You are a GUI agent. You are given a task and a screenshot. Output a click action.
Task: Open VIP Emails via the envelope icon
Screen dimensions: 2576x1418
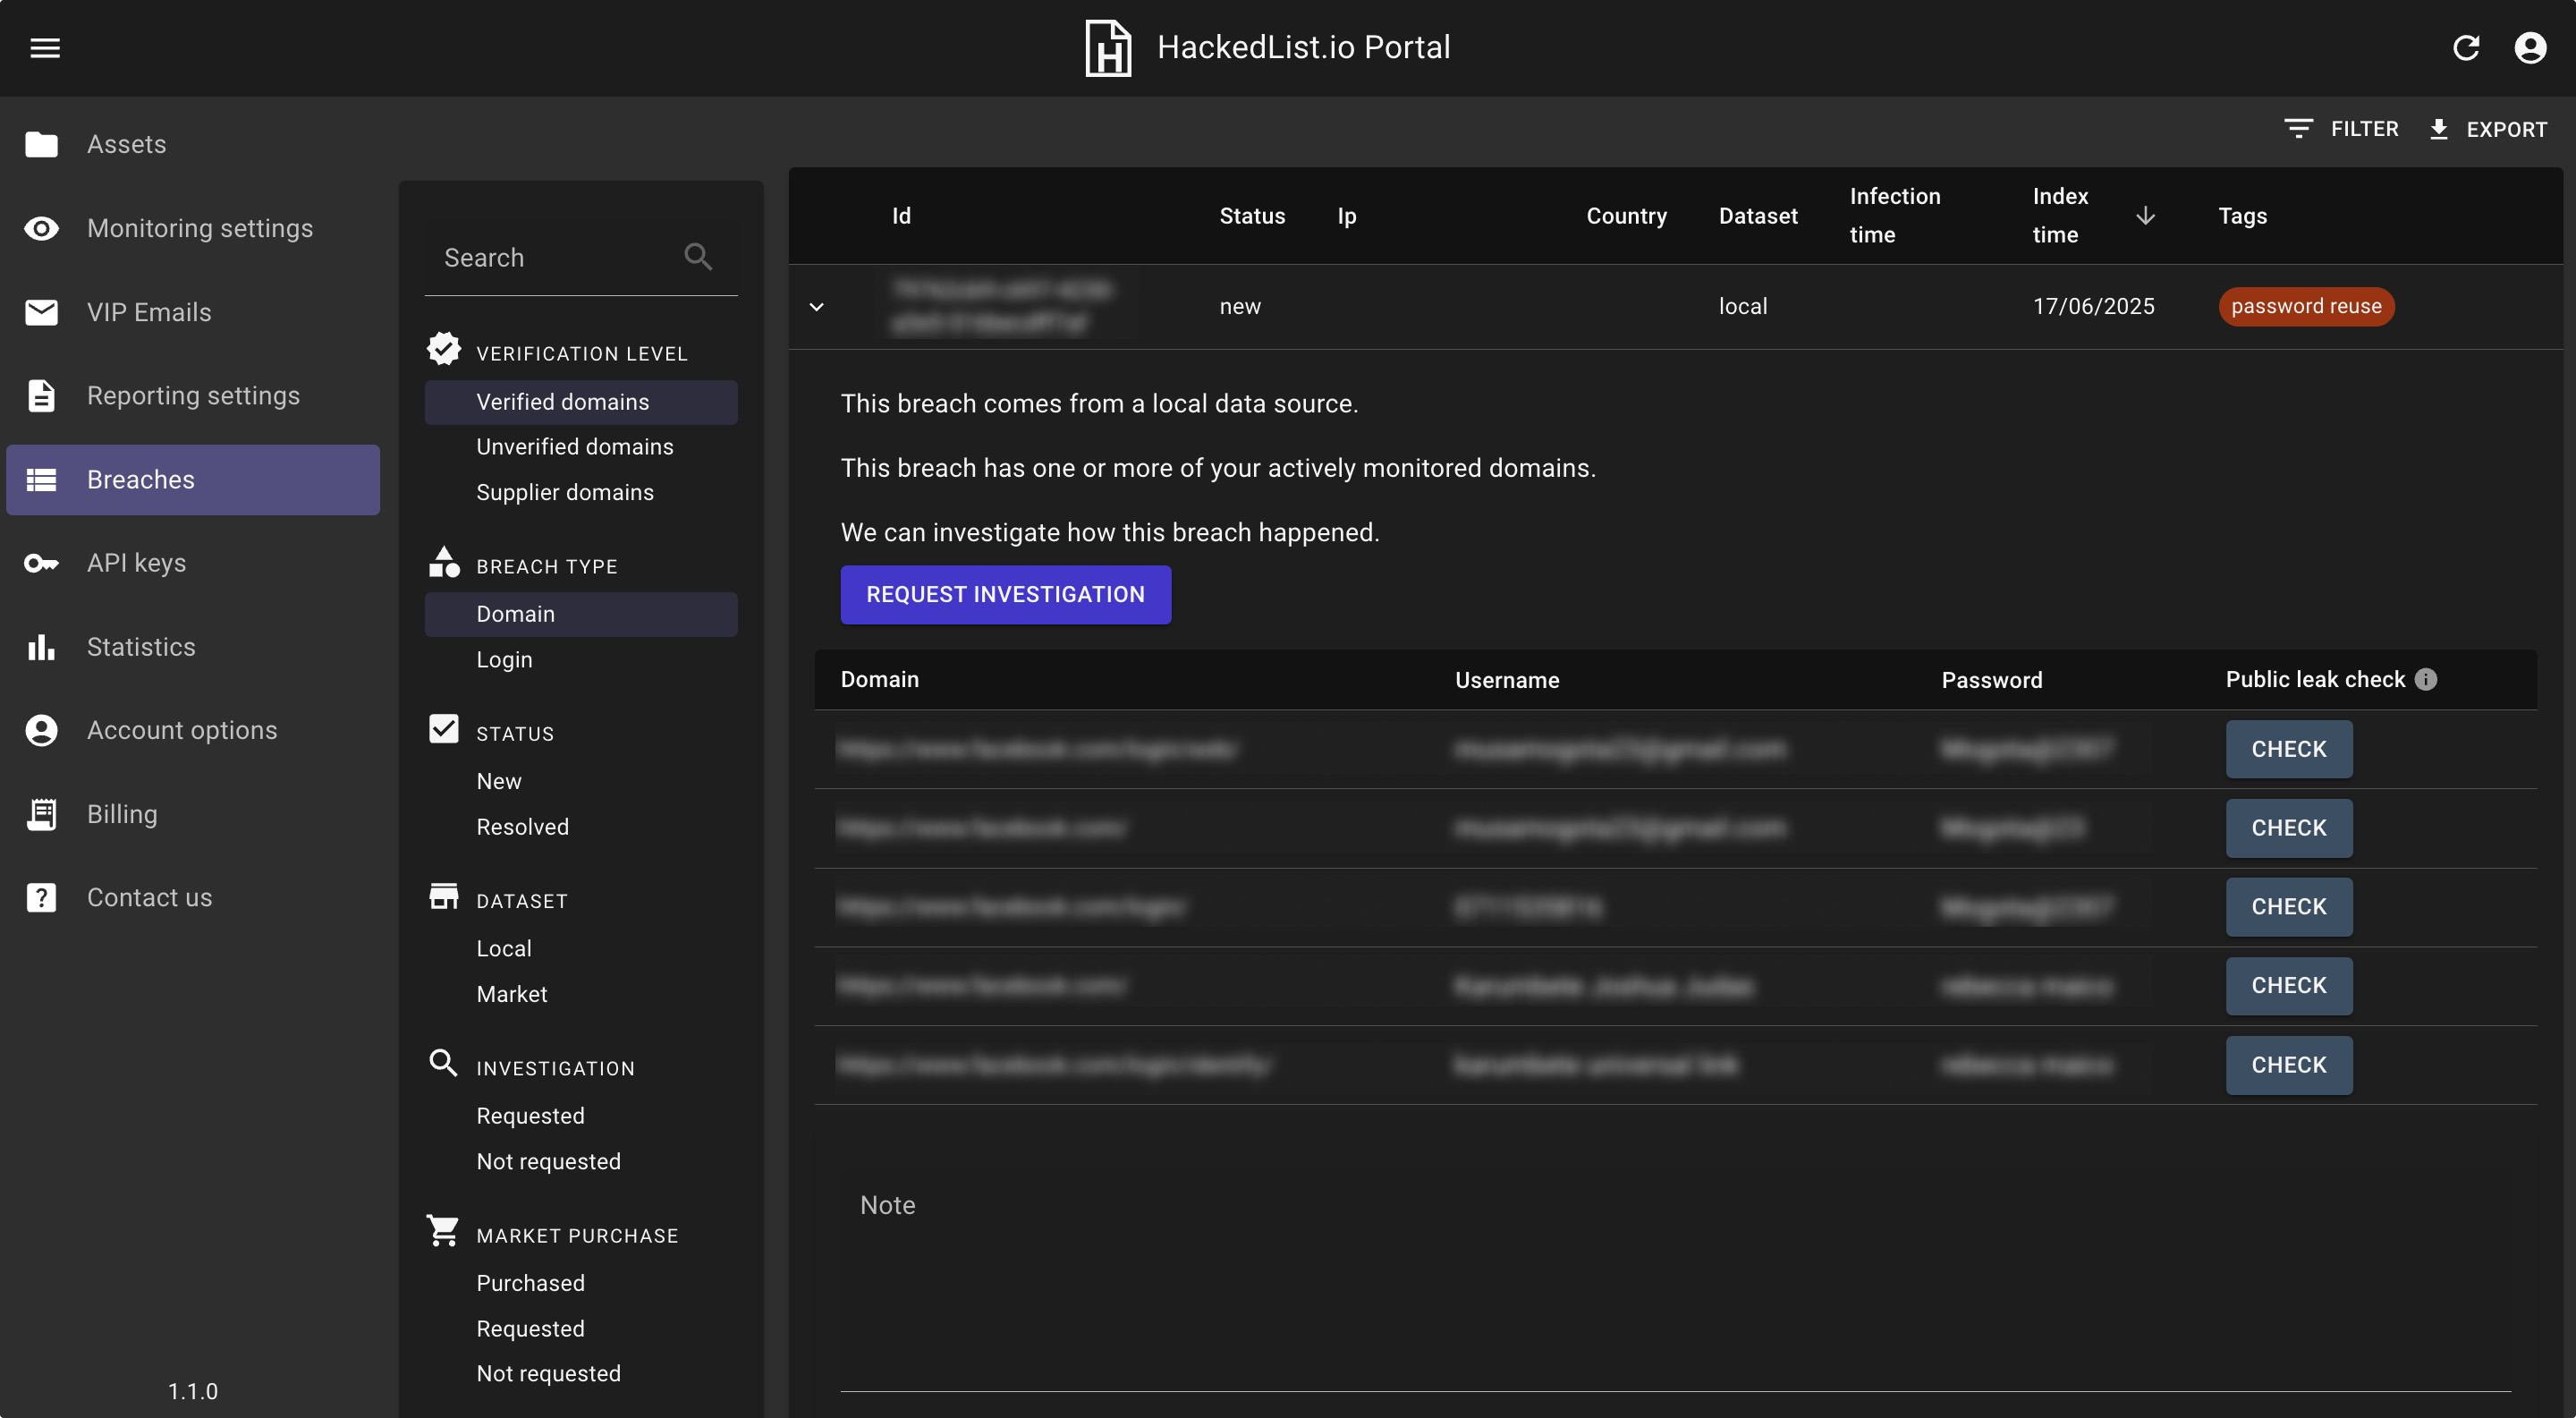tap(41, 312)
